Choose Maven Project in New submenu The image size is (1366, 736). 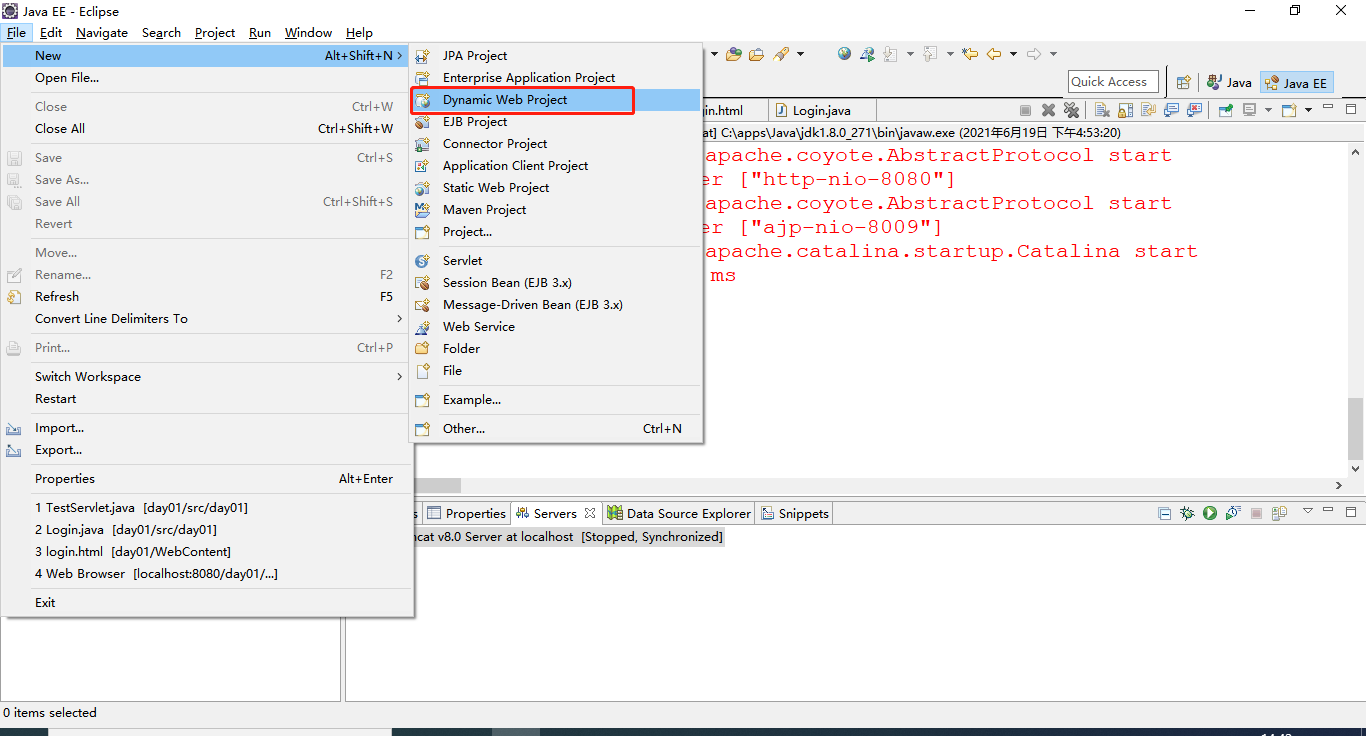point(555,210)
